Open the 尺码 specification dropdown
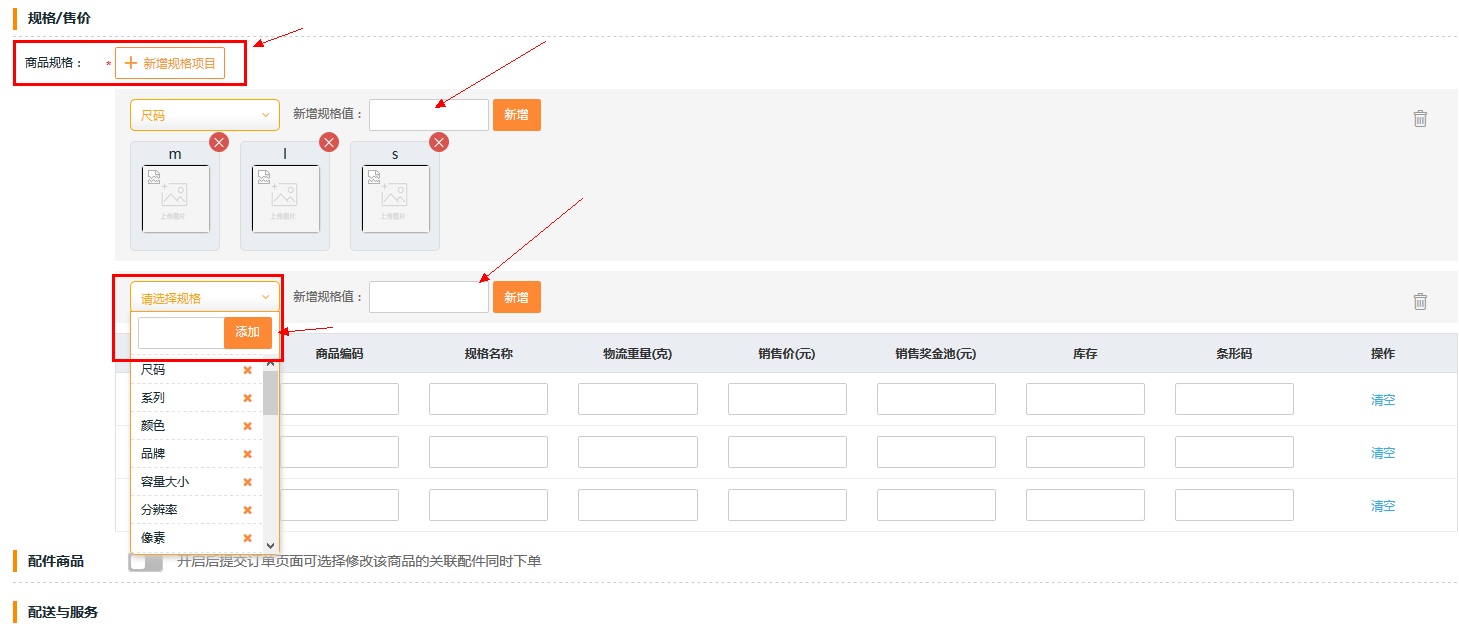The height and width of the screenshot is (626, 1459). tap(204, 115)
